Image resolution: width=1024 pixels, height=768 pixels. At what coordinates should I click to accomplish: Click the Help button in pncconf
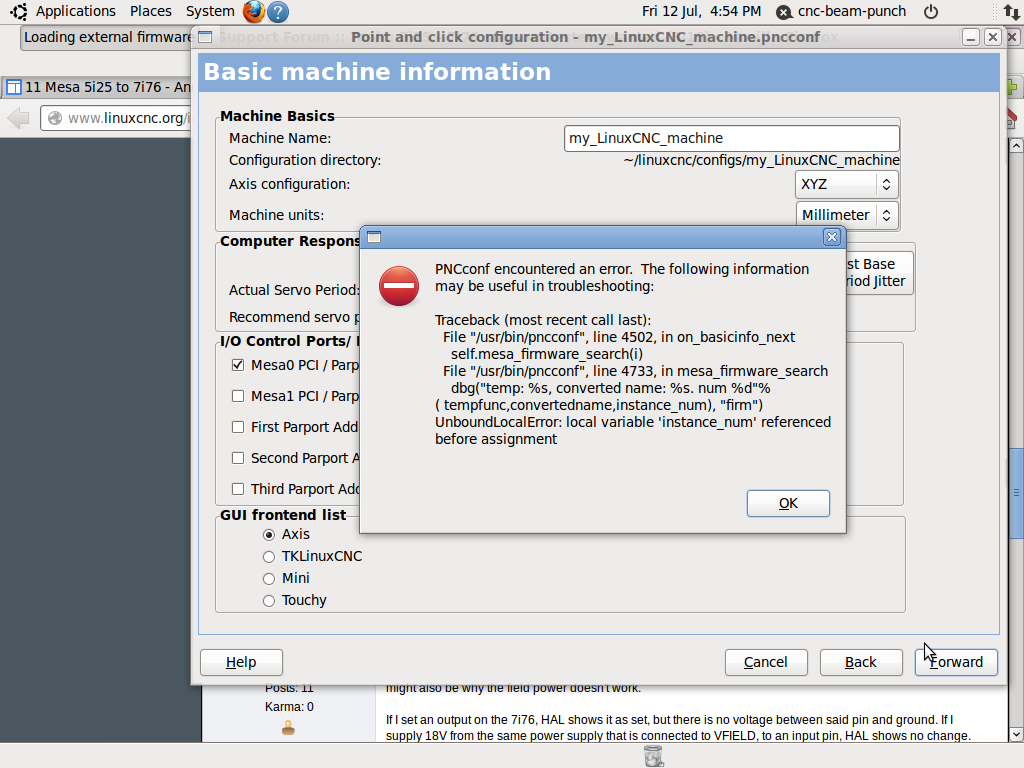[241, 662]
